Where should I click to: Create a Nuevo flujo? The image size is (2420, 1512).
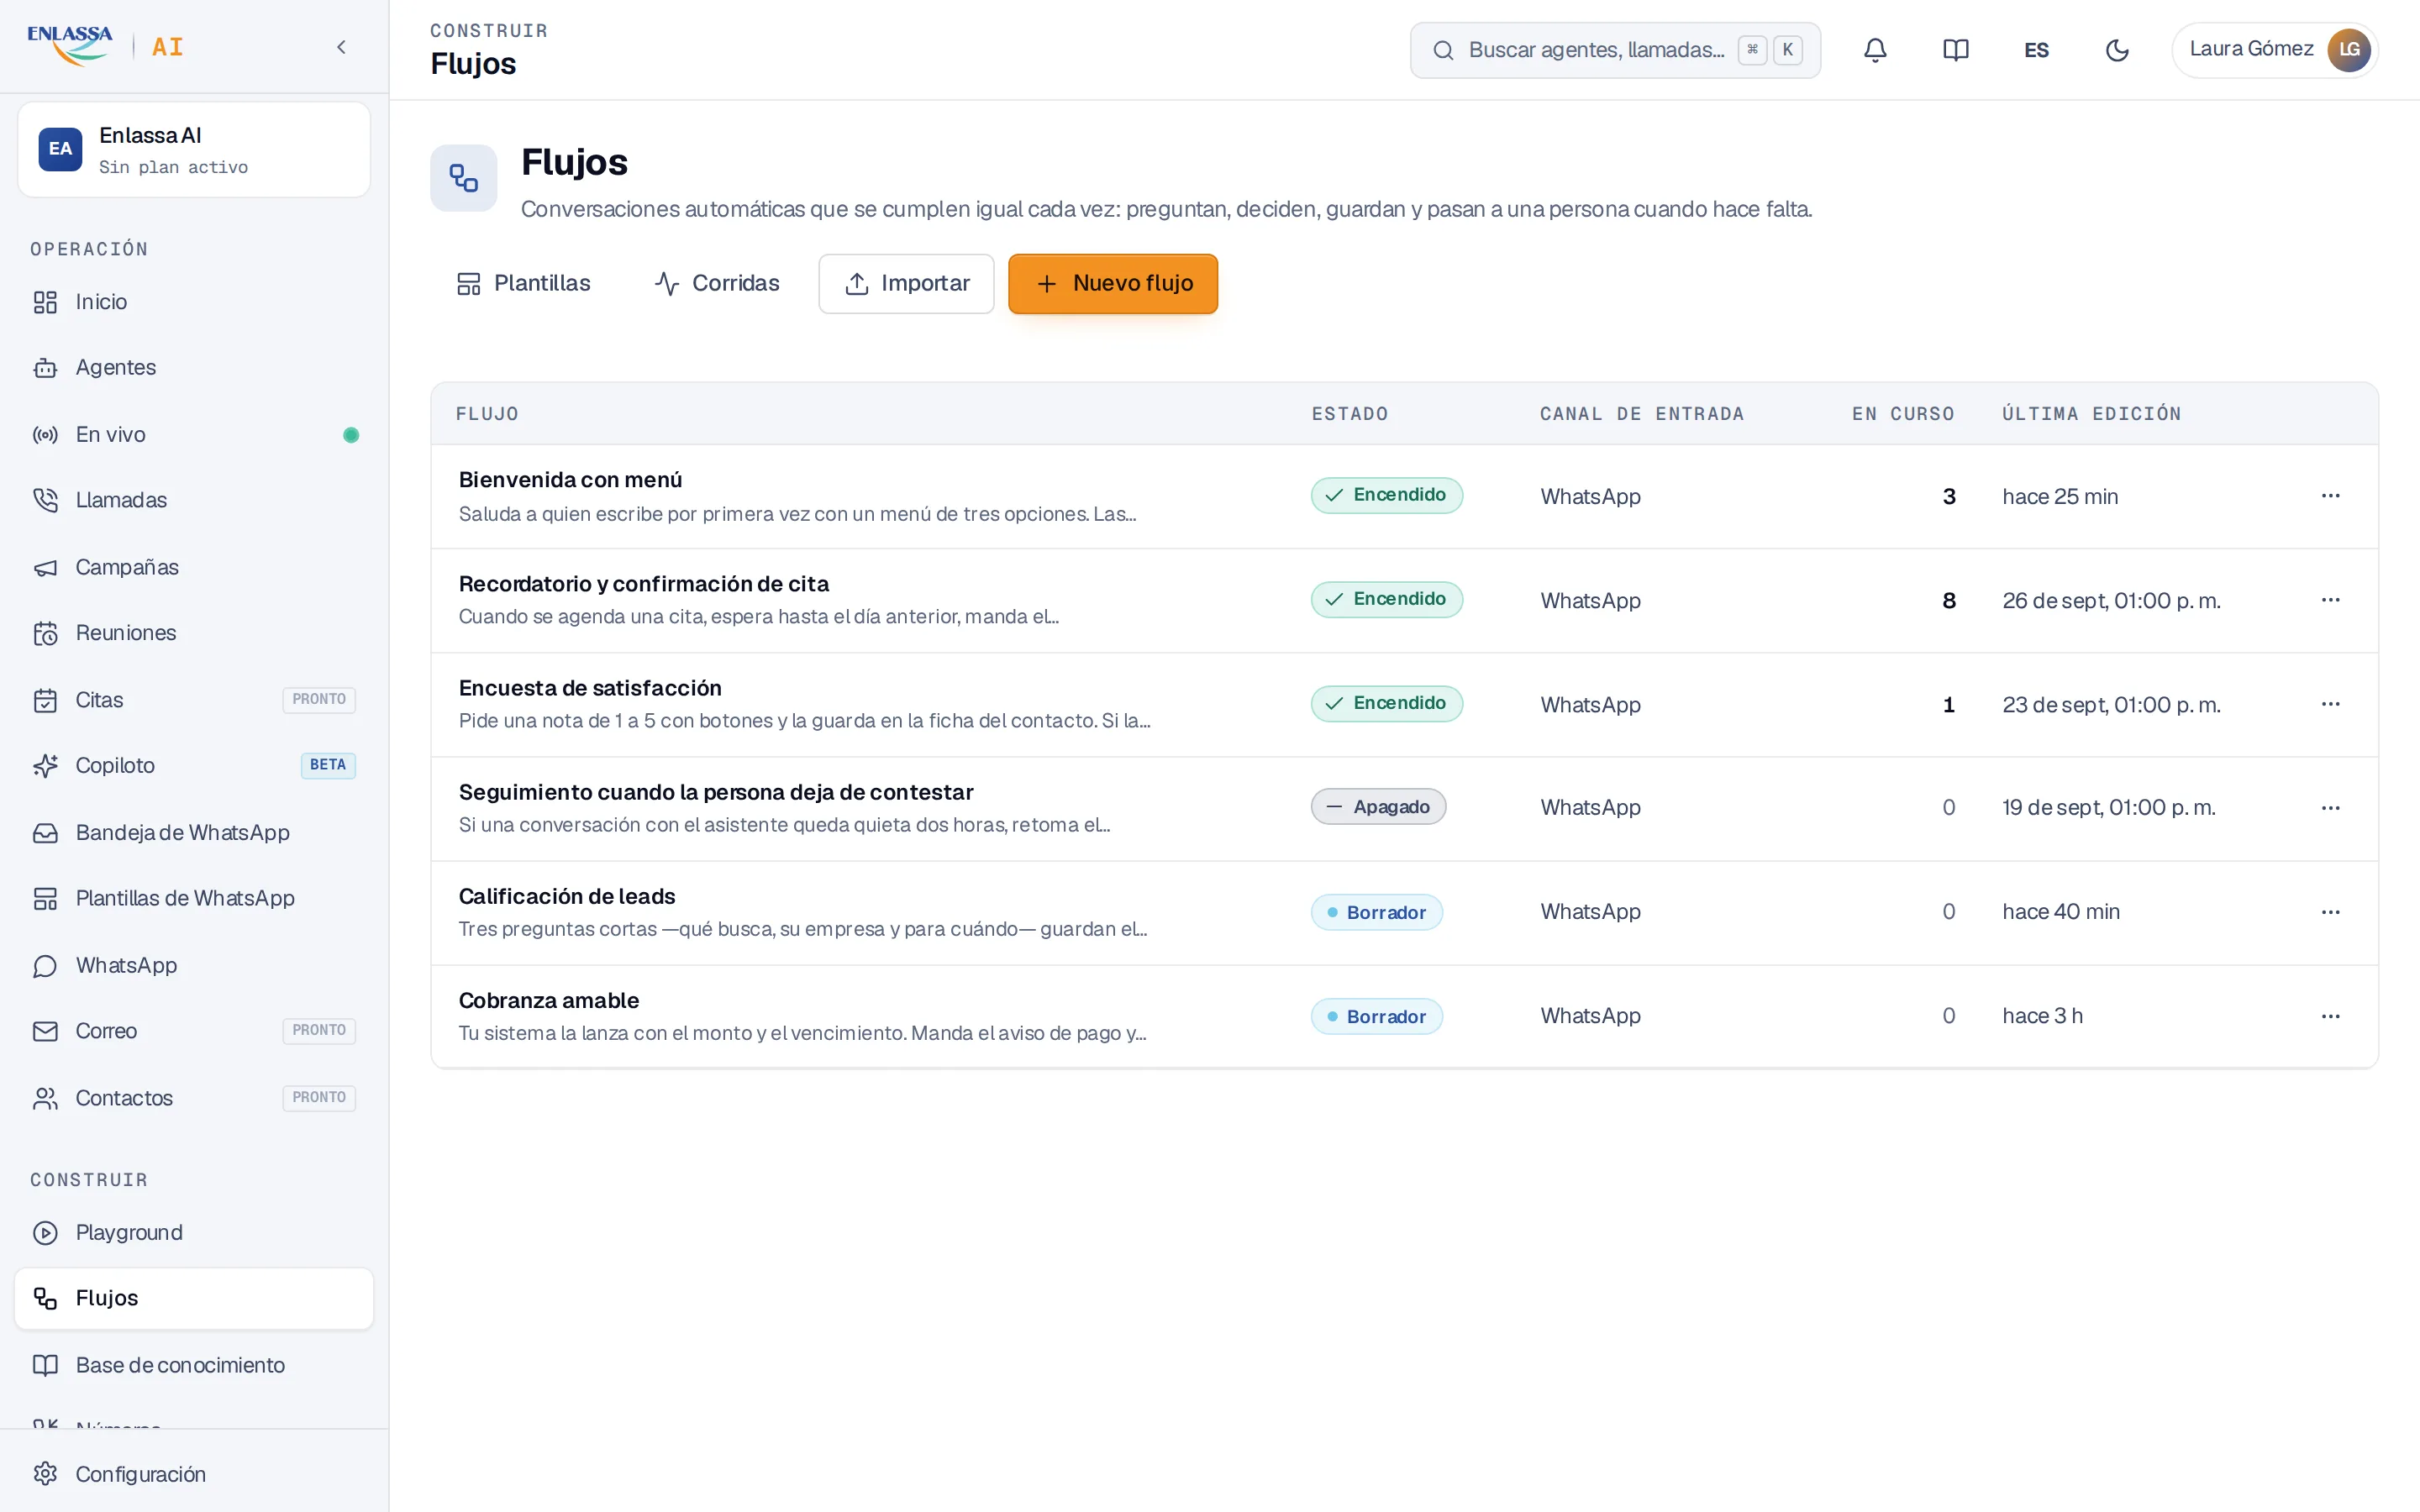click(1113, 284)
